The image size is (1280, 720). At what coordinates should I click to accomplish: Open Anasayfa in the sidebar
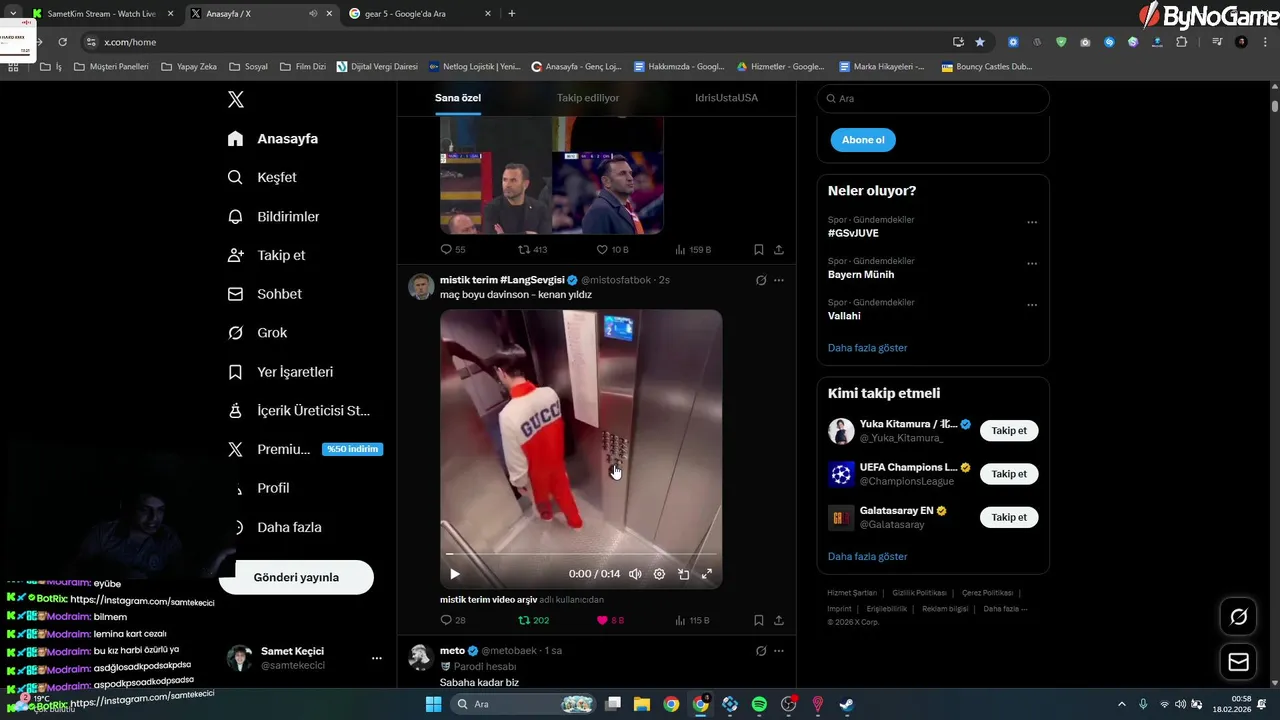pyautogui.click(x=272, y=139)
